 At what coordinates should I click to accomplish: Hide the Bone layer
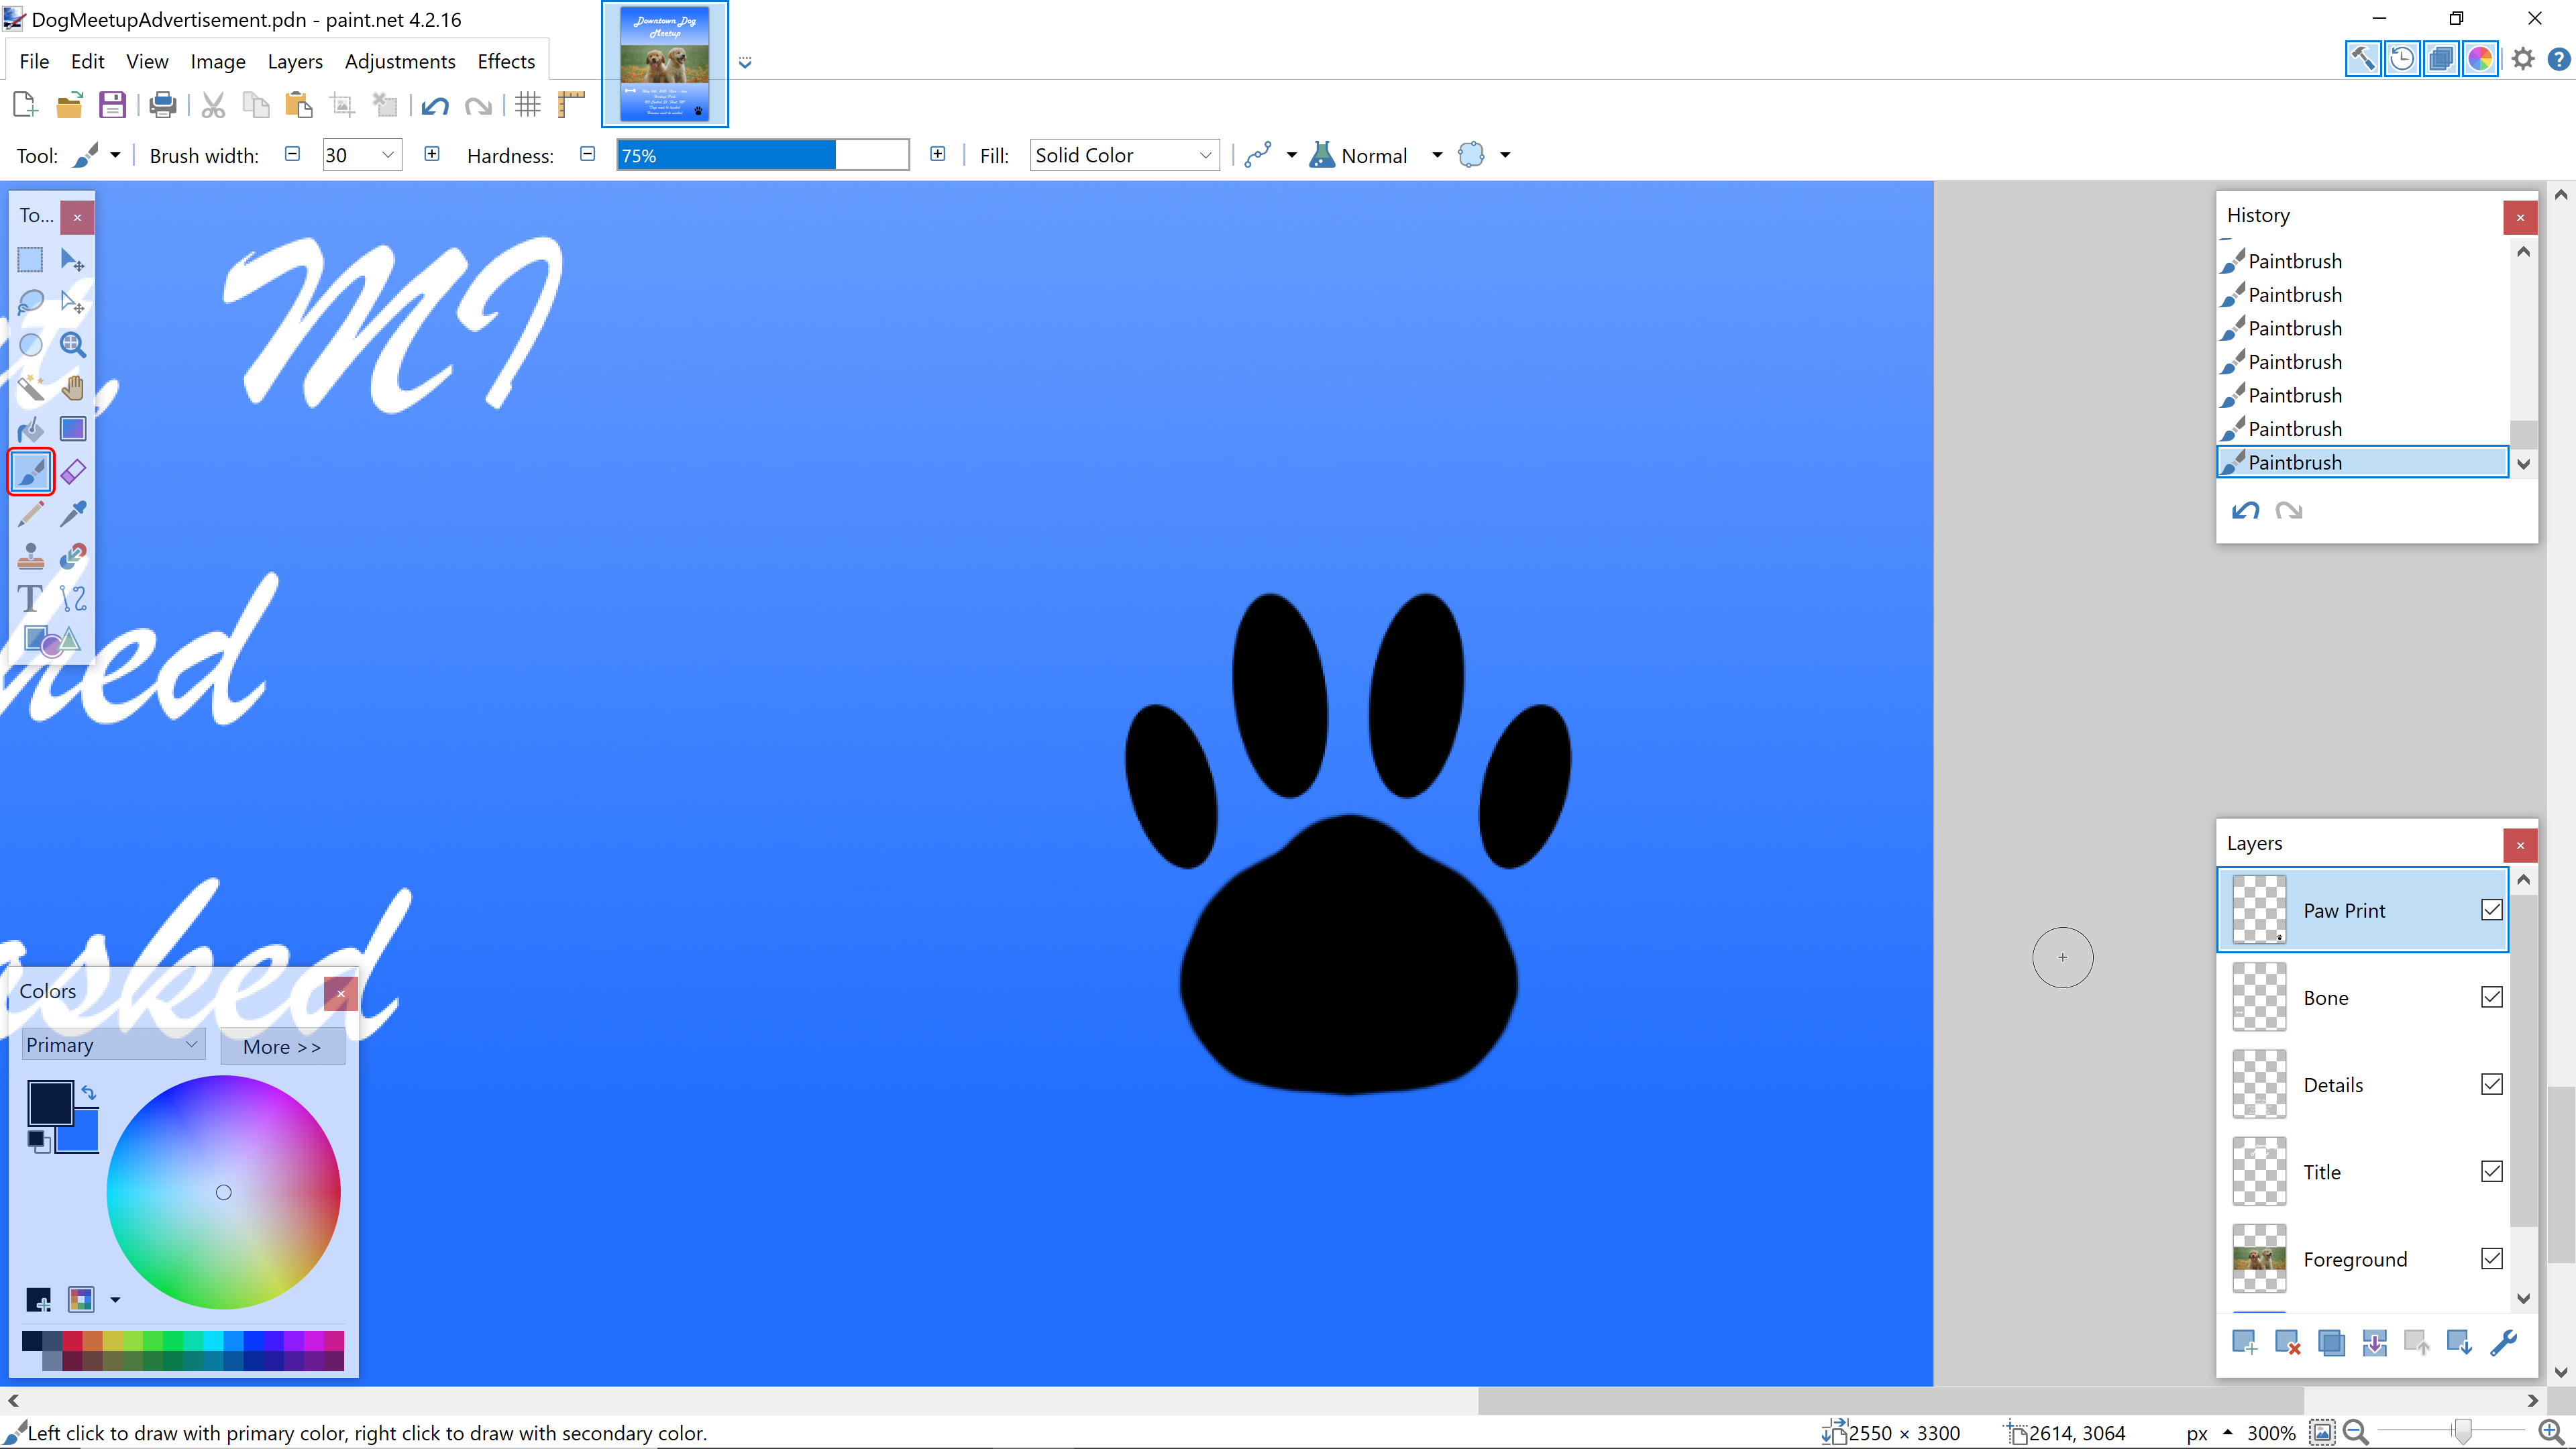tap(2491, 997)
